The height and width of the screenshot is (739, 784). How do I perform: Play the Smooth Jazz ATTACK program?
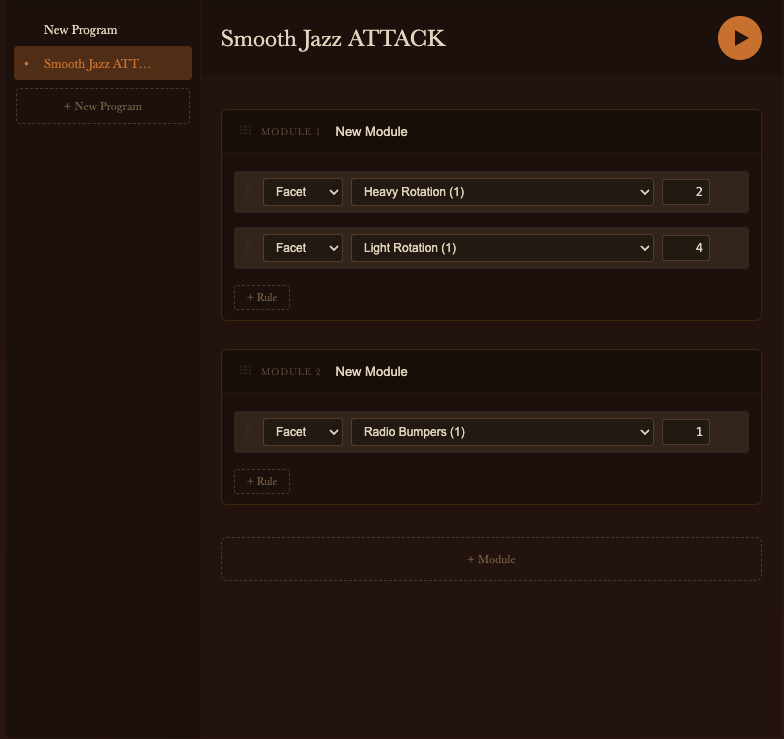point(740,38)
